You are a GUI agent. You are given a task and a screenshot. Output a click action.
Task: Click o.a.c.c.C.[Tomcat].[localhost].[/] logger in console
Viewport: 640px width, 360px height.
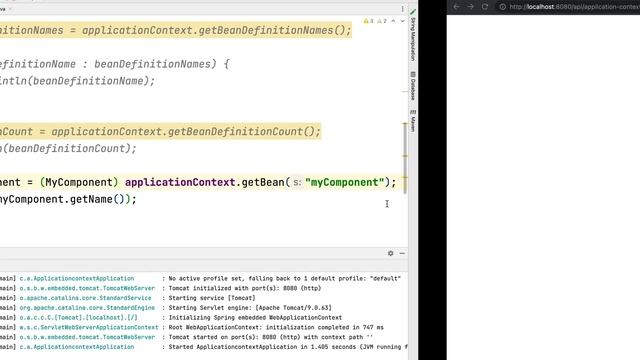(78, 318)
